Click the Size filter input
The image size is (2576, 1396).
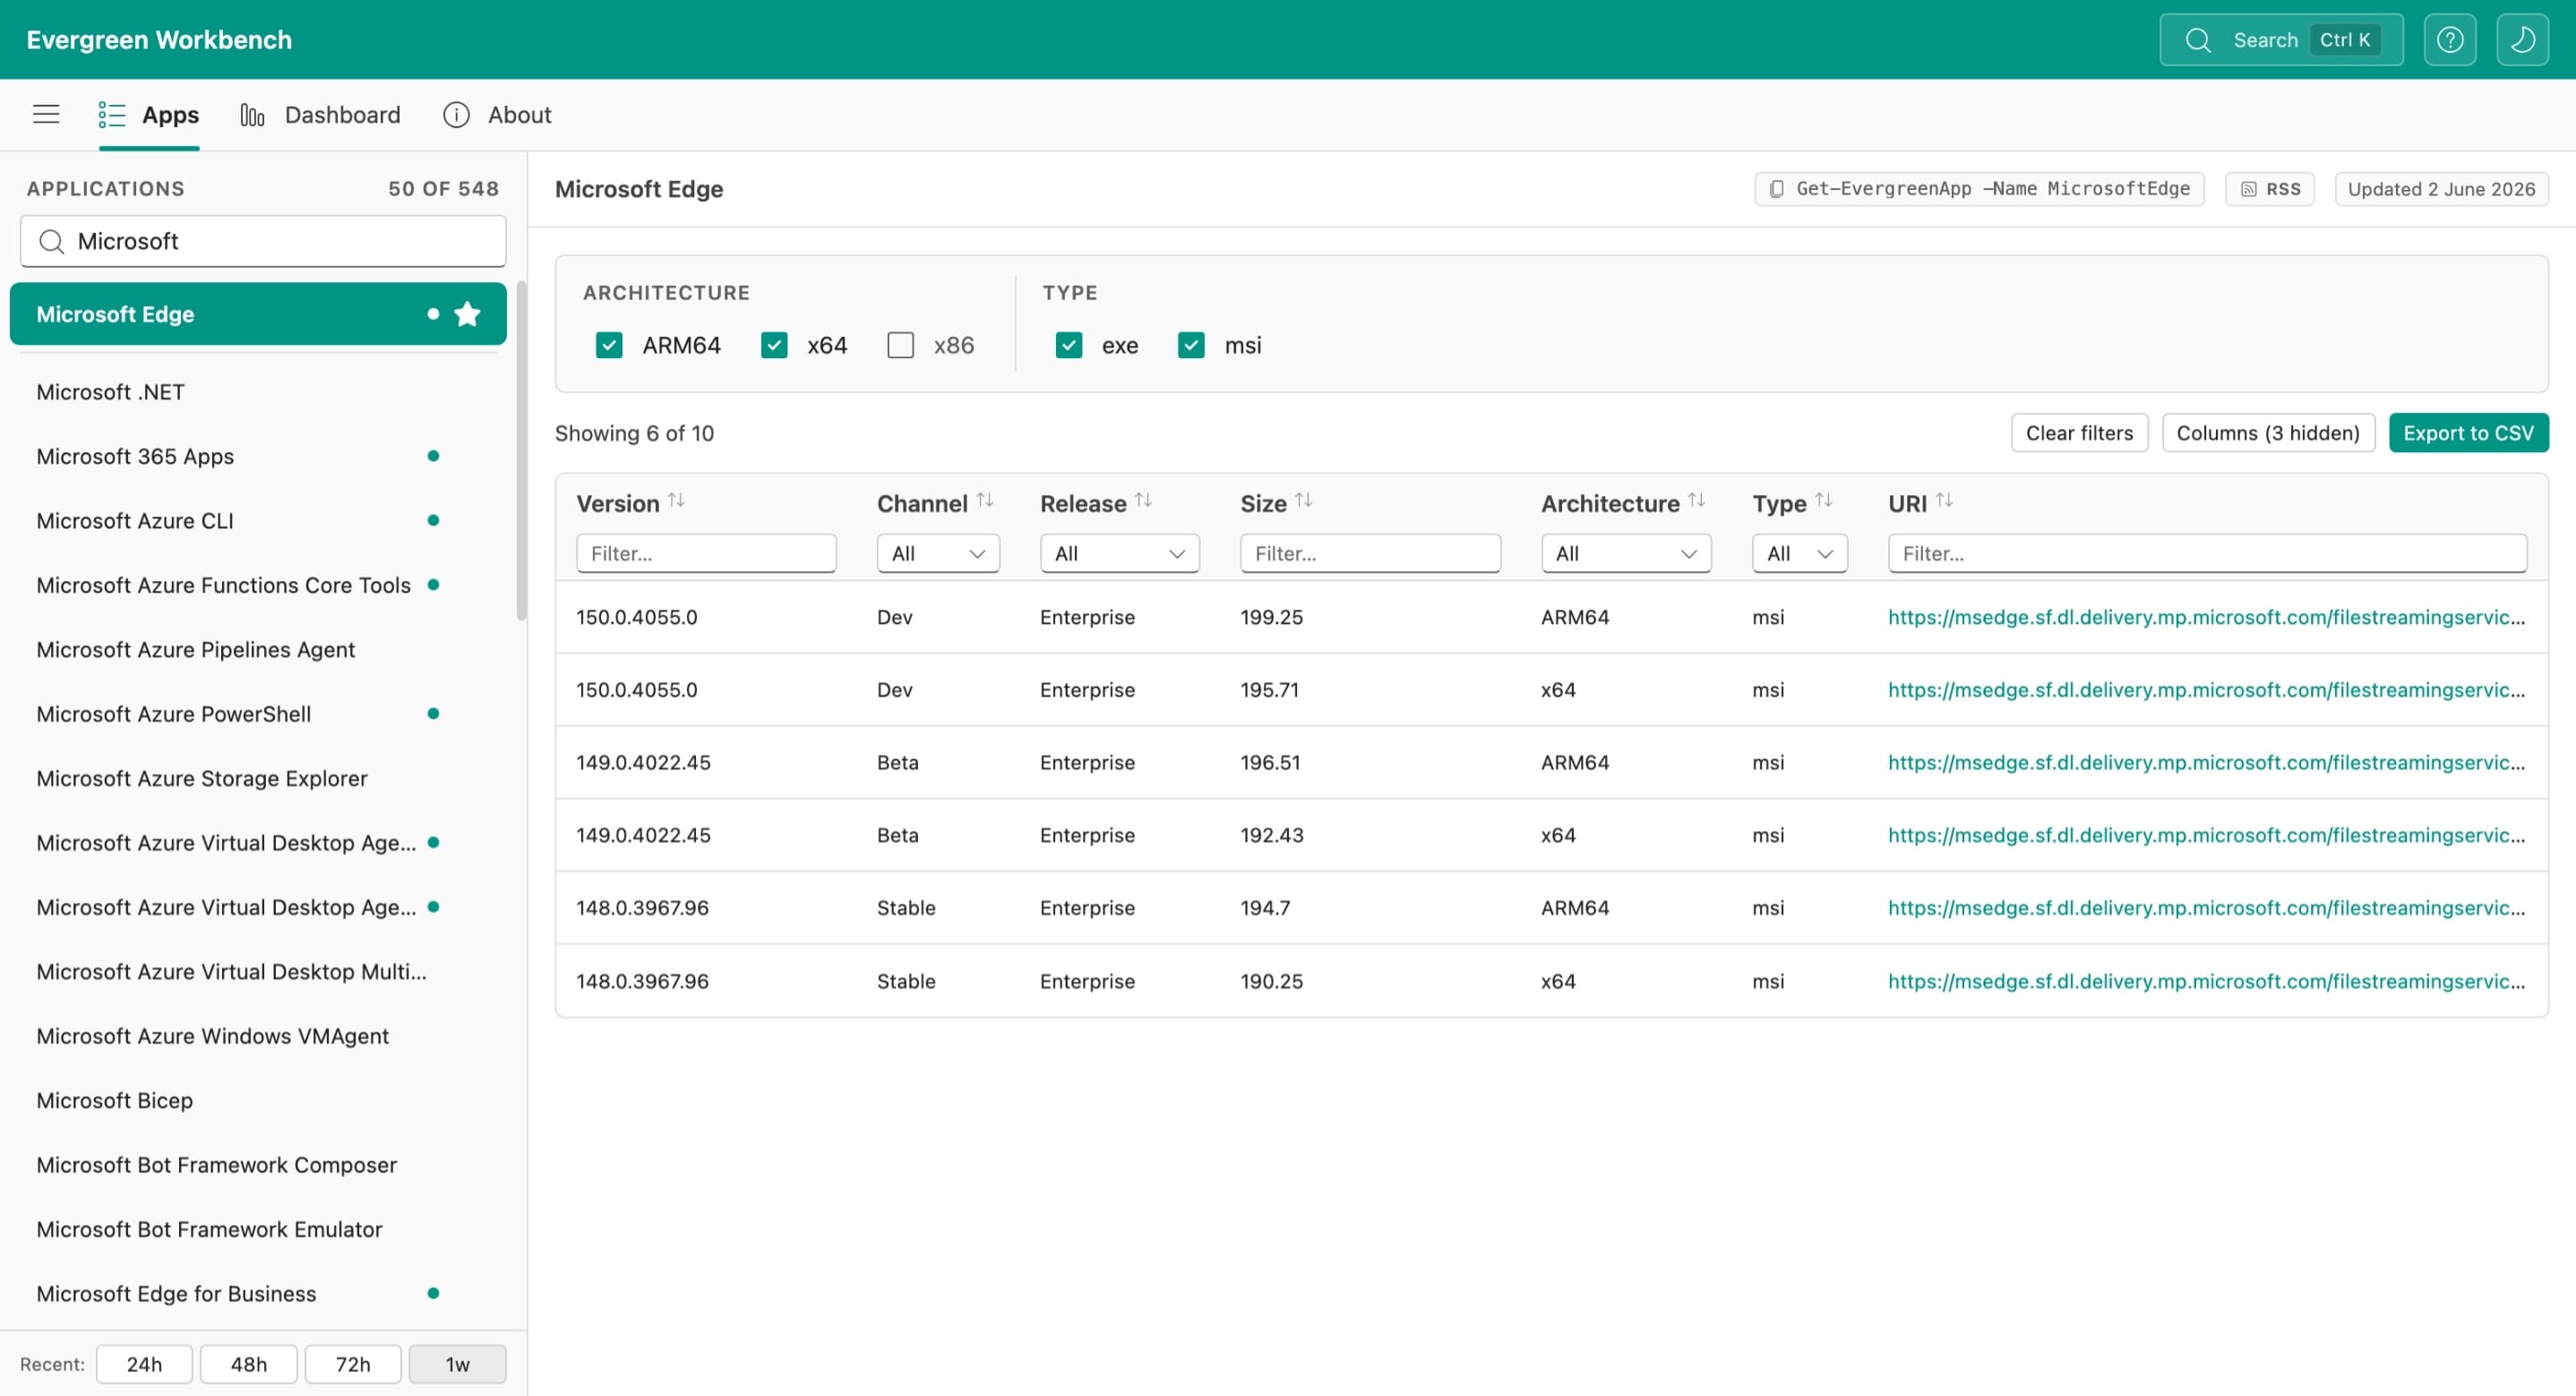tap(1370, 553)
